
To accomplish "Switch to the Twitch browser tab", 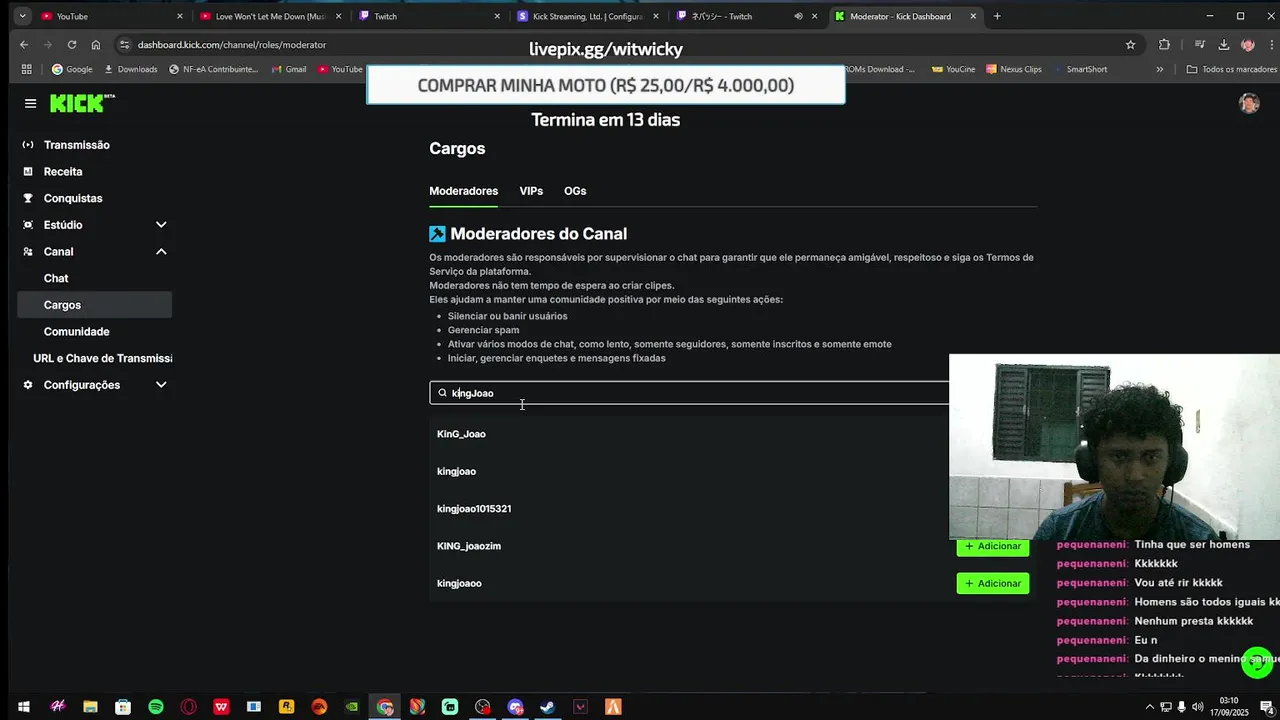I will (428, 16).
